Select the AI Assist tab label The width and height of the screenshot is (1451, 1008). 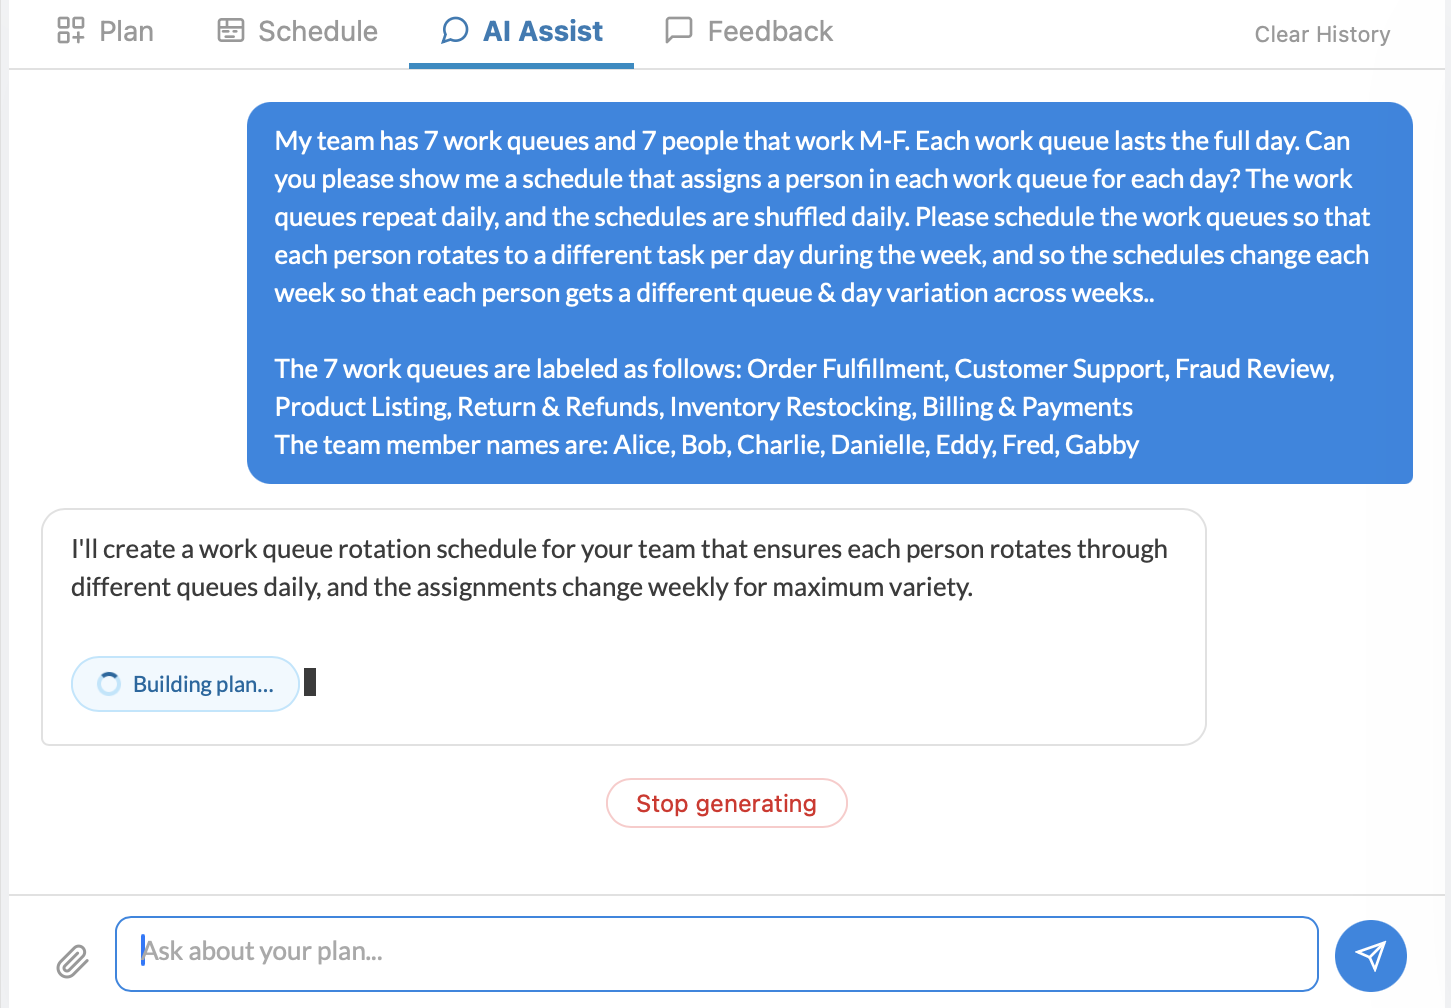click(x=543, y=32)
